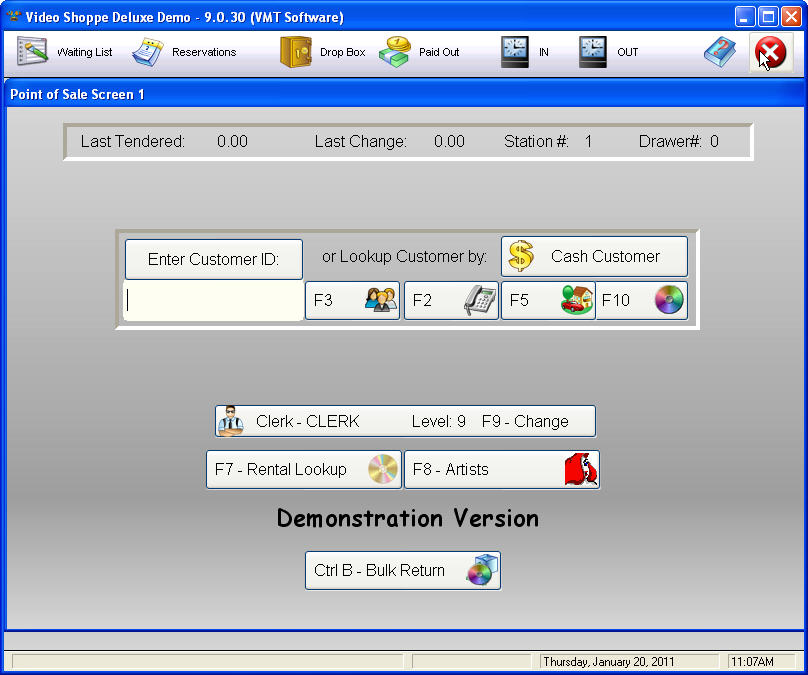
Task: Open the Waiting List toolbar icon
Action: [x=33, y=52]
